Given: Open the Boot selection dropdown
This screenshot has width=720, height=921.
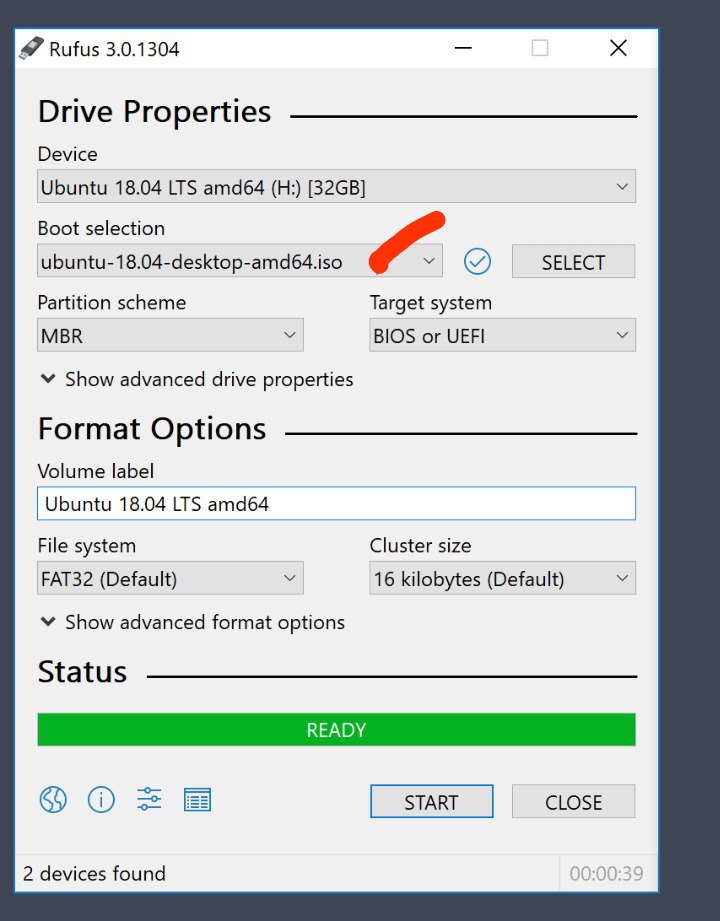Looking at the screenshot, I should coord(240,261).
